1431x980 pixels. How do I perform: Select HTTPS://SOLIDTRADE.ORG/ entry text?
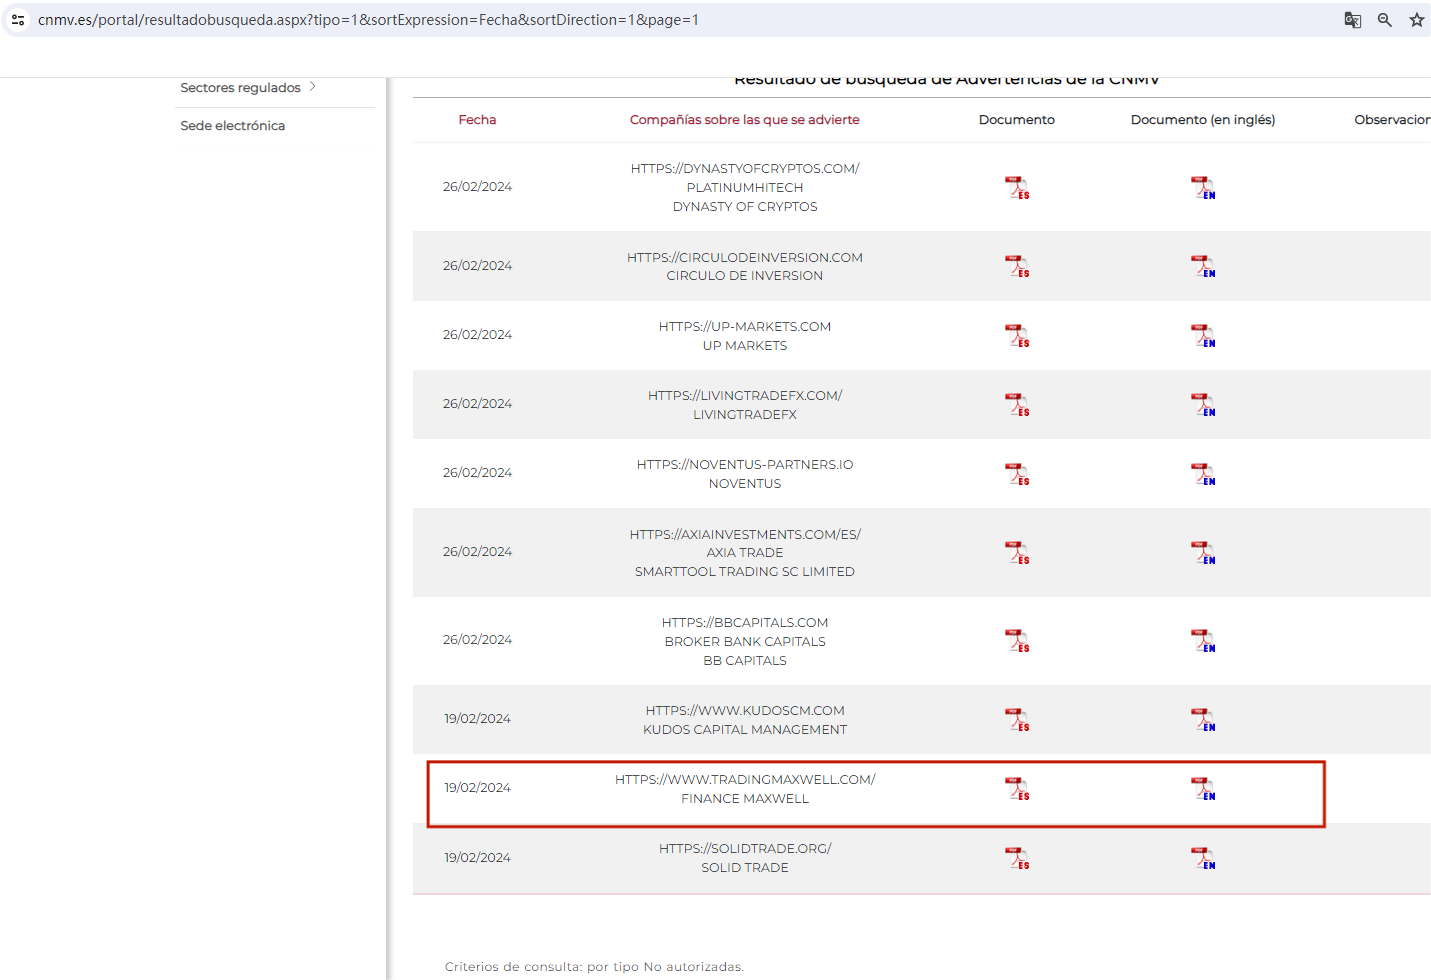[x=745, y=849]
